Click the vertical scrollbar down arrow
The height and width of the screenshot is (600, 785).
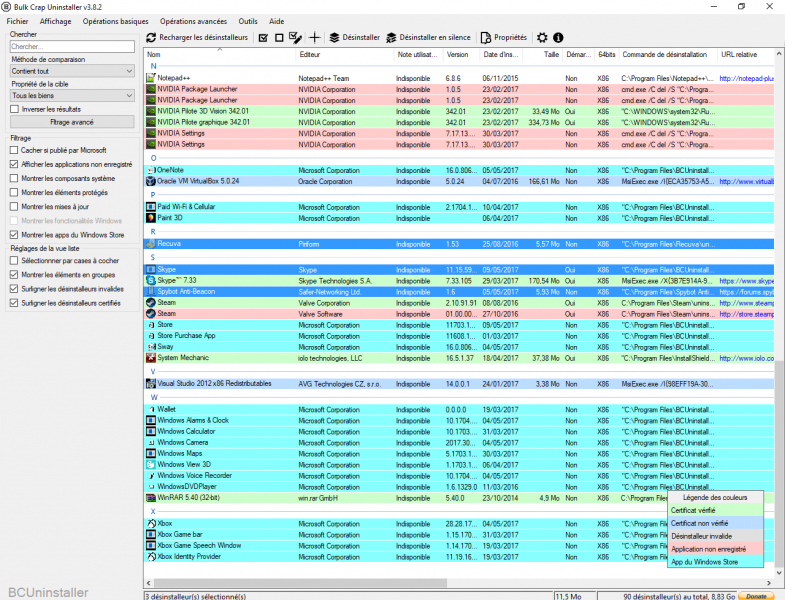pyautogui.click(x=779, y=572)
